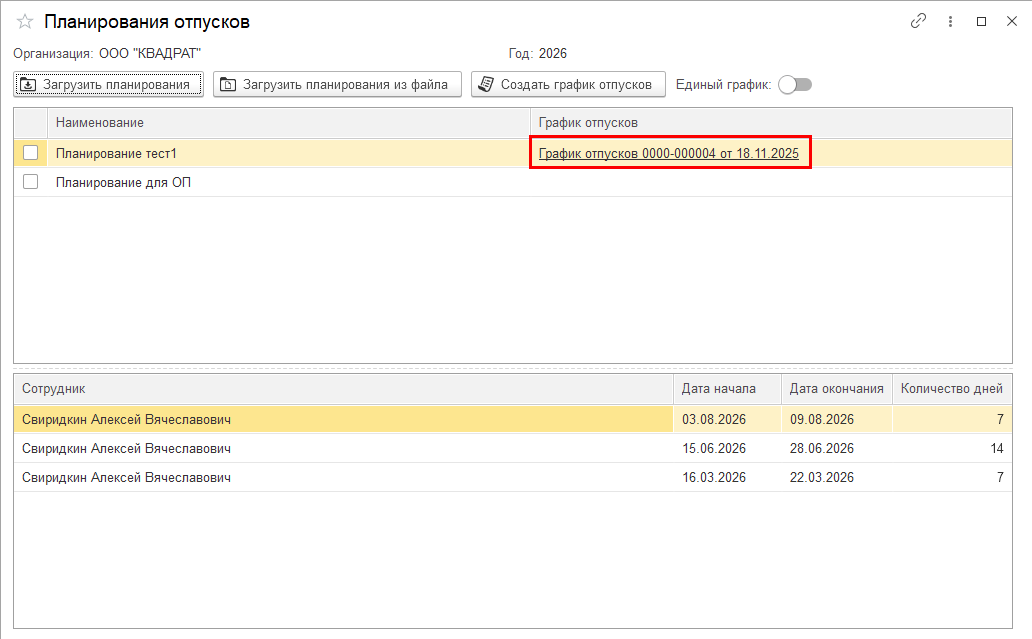This screenshot has height=639, width=1032.
Task: Open График отпусков 0000-000004 link
Action: coord(668,153)
